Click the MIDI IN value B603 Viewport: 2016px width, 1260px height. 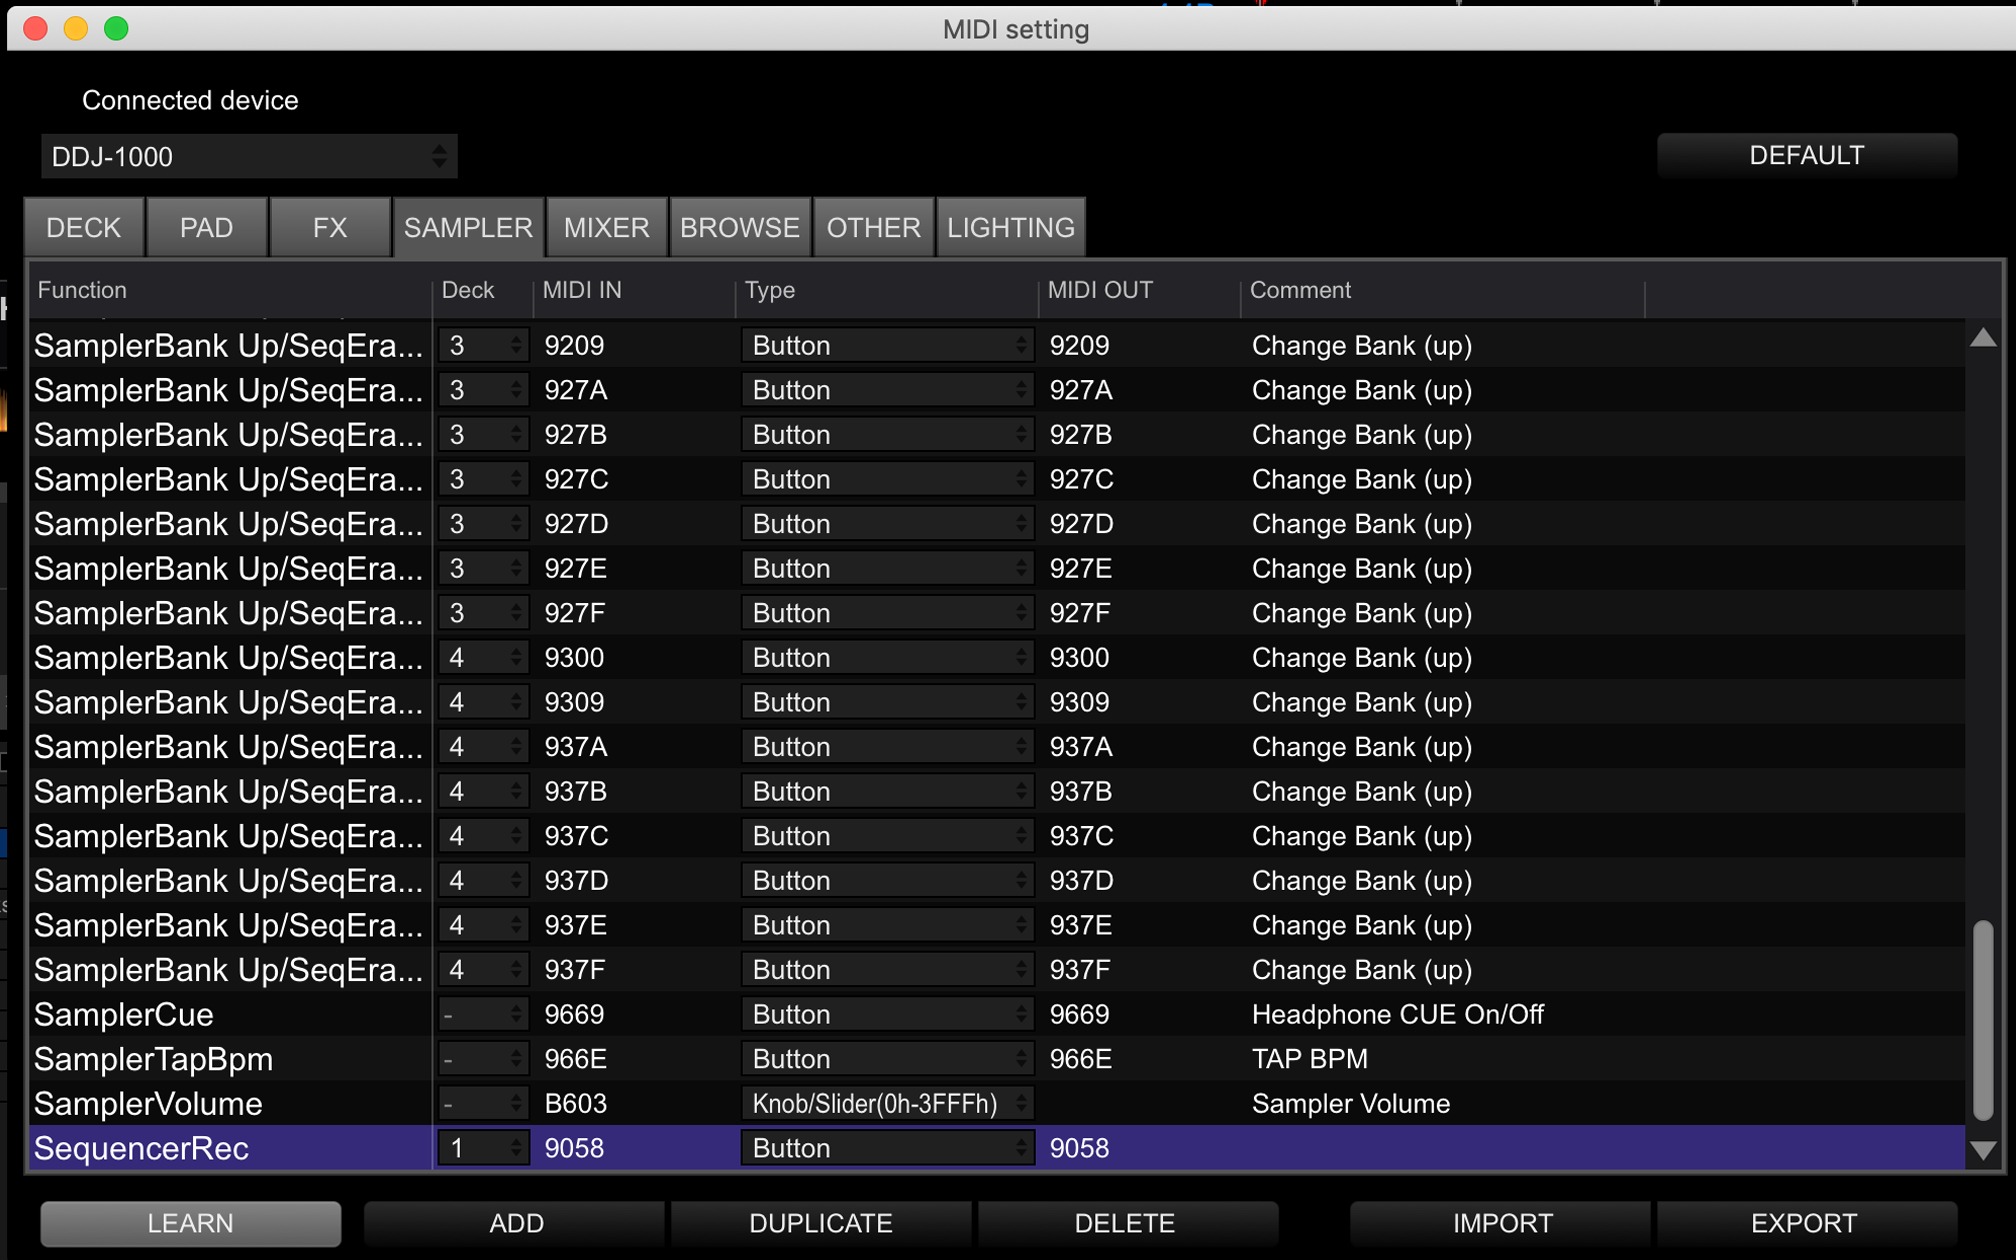click(576, 1104)
